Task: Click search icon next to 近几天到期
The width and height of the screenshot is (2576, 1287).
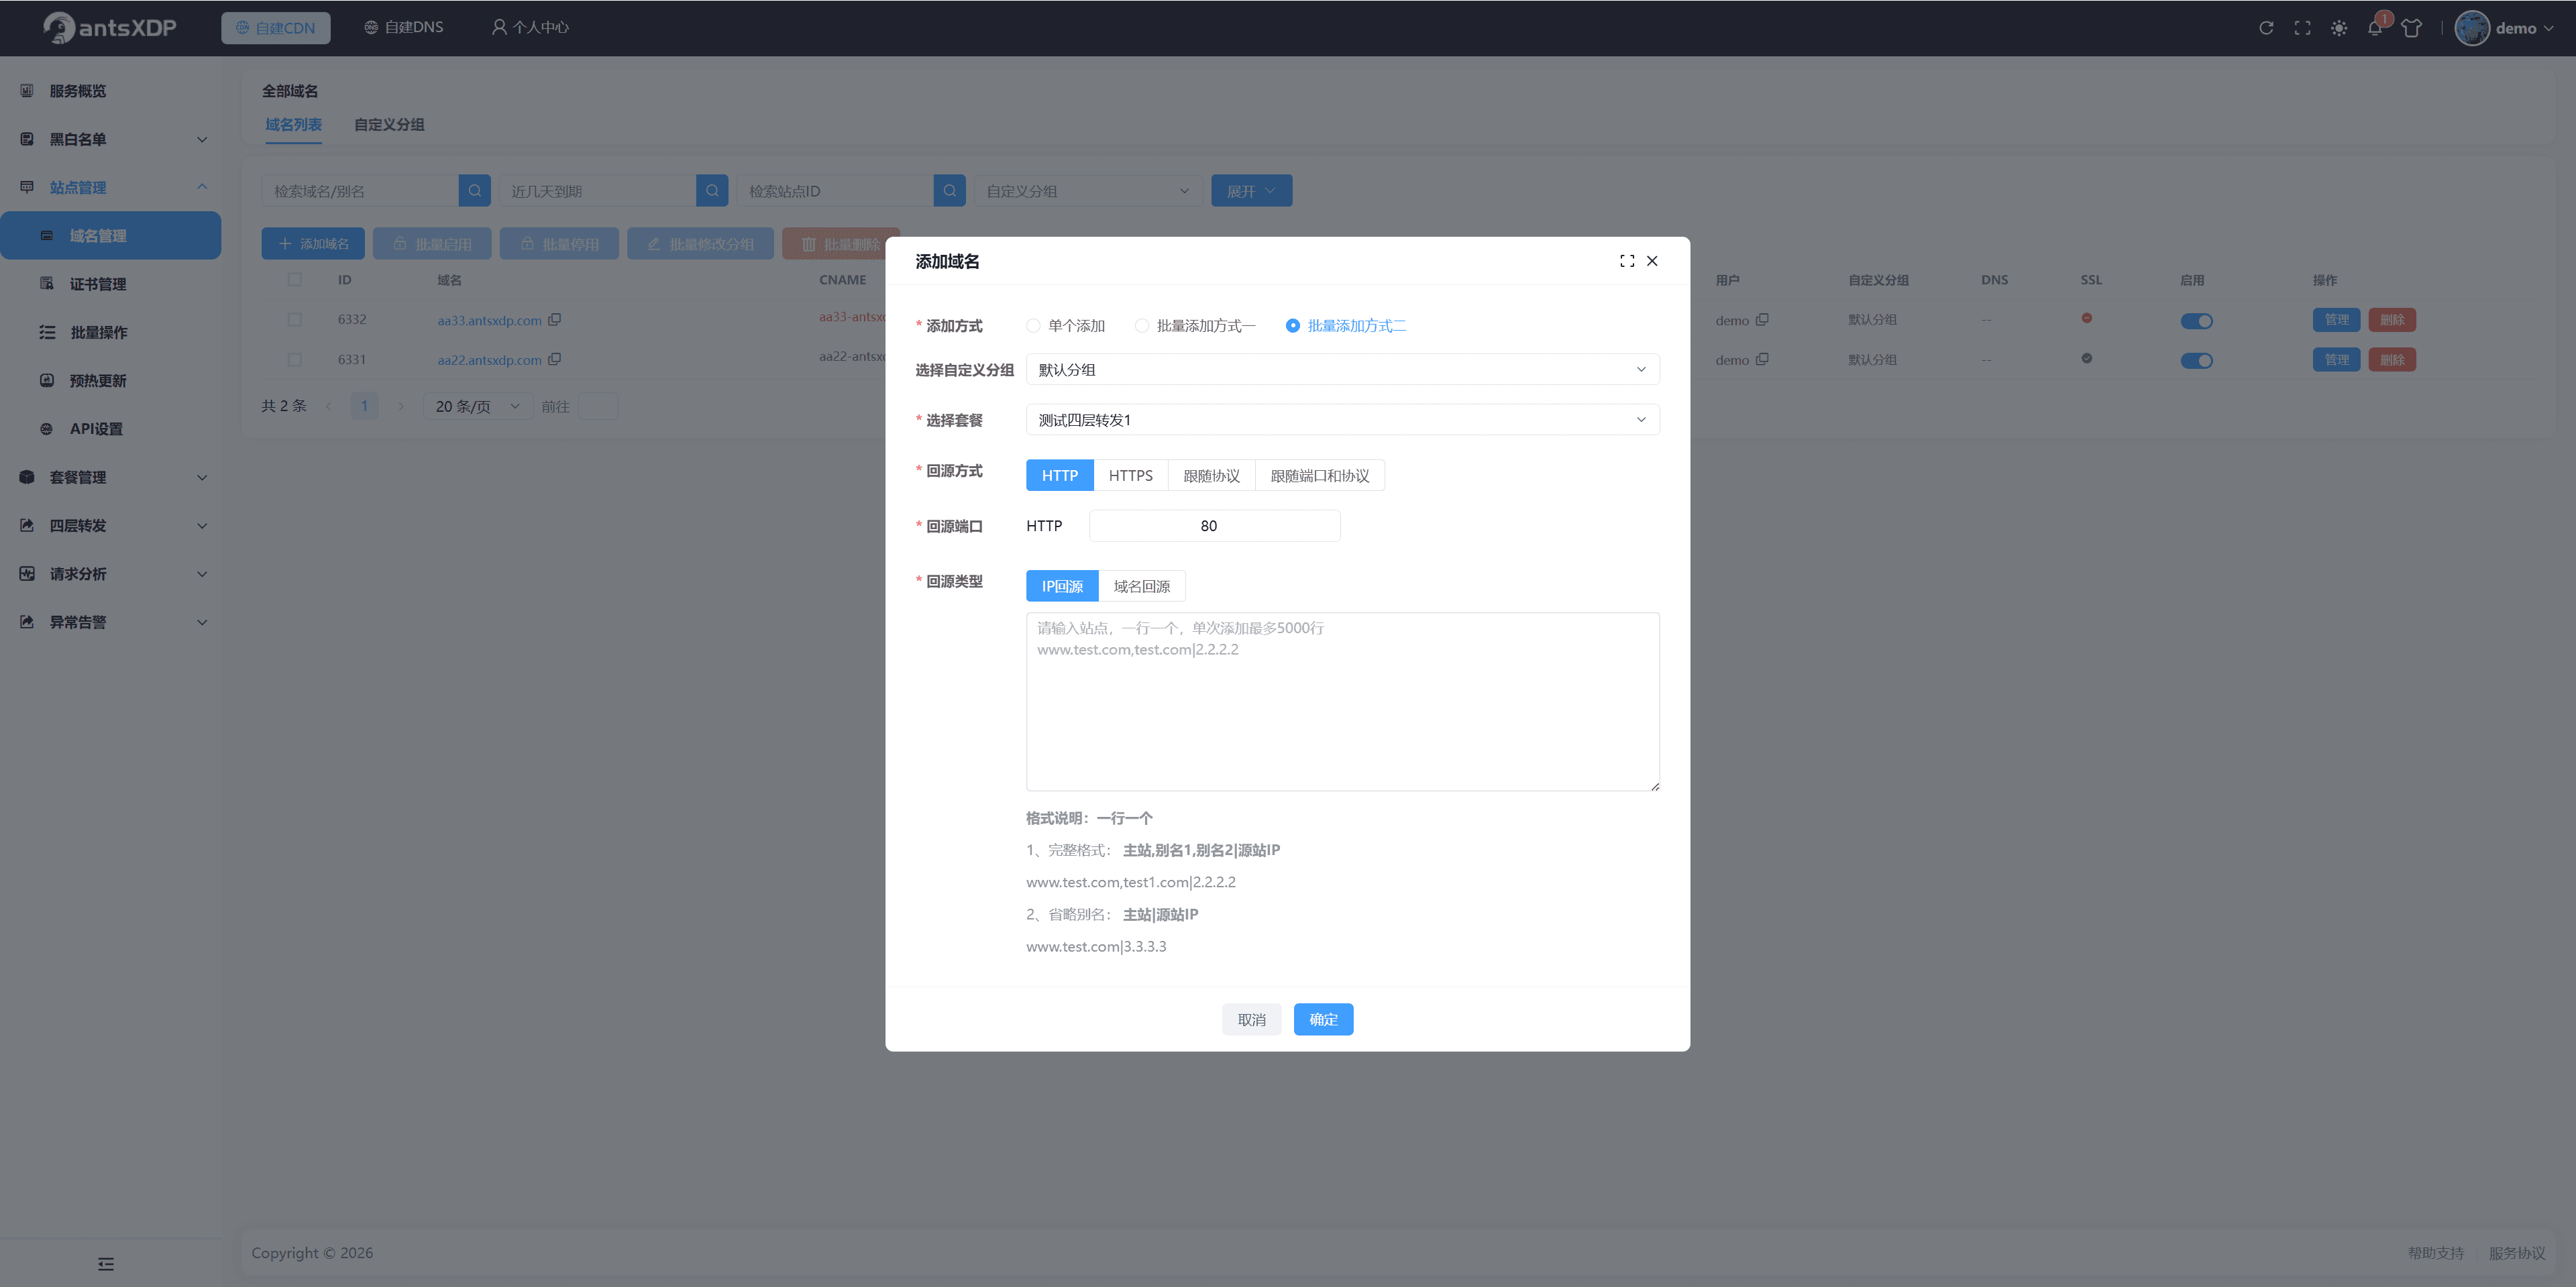Action: pos(712,191)
